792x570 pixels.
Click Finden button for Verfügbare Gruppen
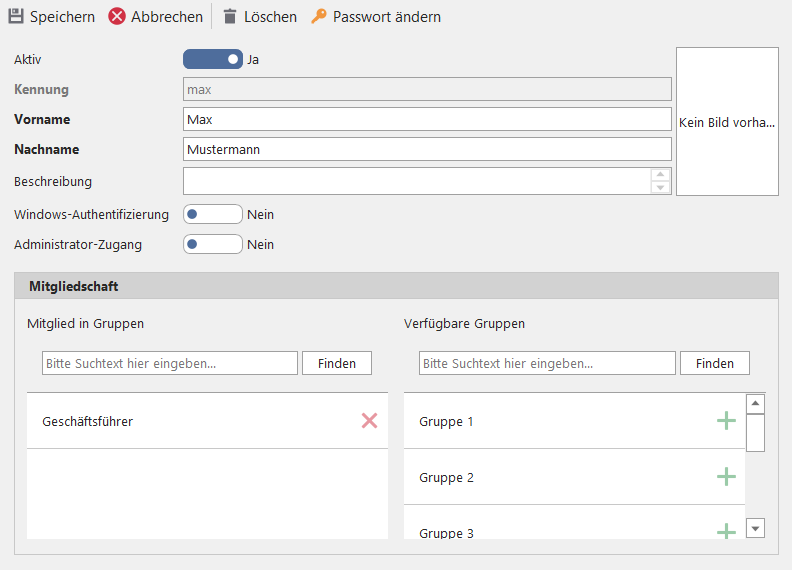(714, 363)
